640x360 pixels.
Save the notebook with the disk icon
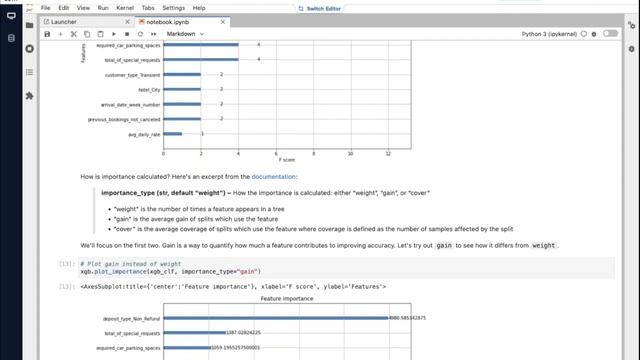point(47,34)
